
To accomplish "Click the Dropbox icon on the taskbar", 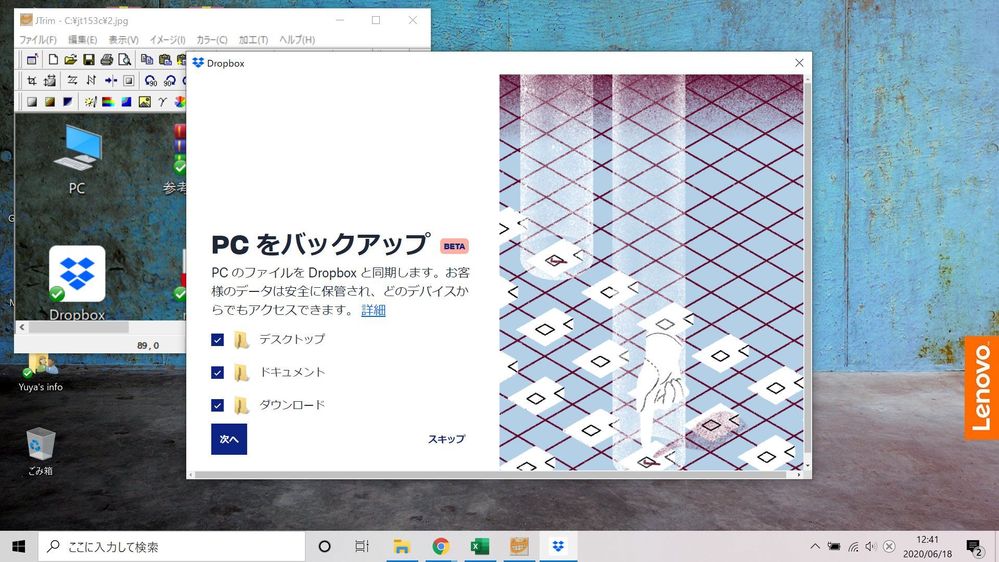I will [559, 547].
